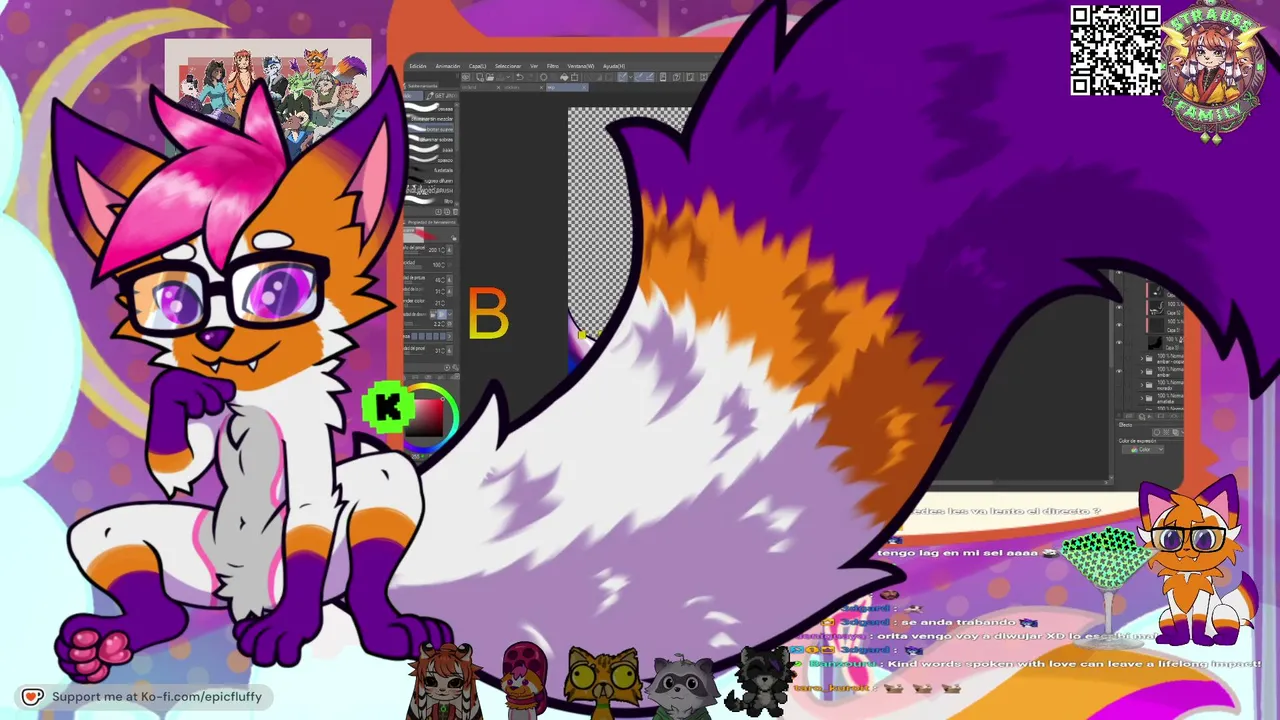Screen dimensions: 1280x720
Task: Close the highlighted active canvas tab
Action: [x=583, y=88]
